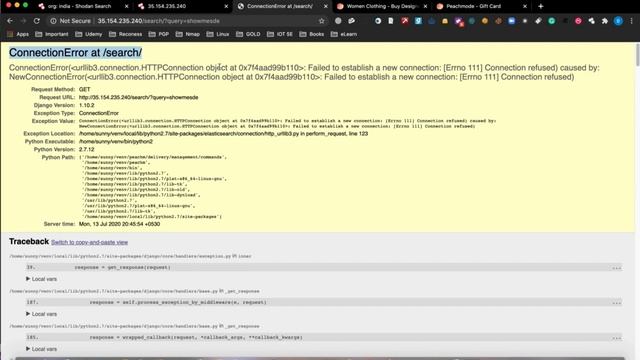Open the PGP bookmarks folder
The image size is (640, 360).
[159, 34]
